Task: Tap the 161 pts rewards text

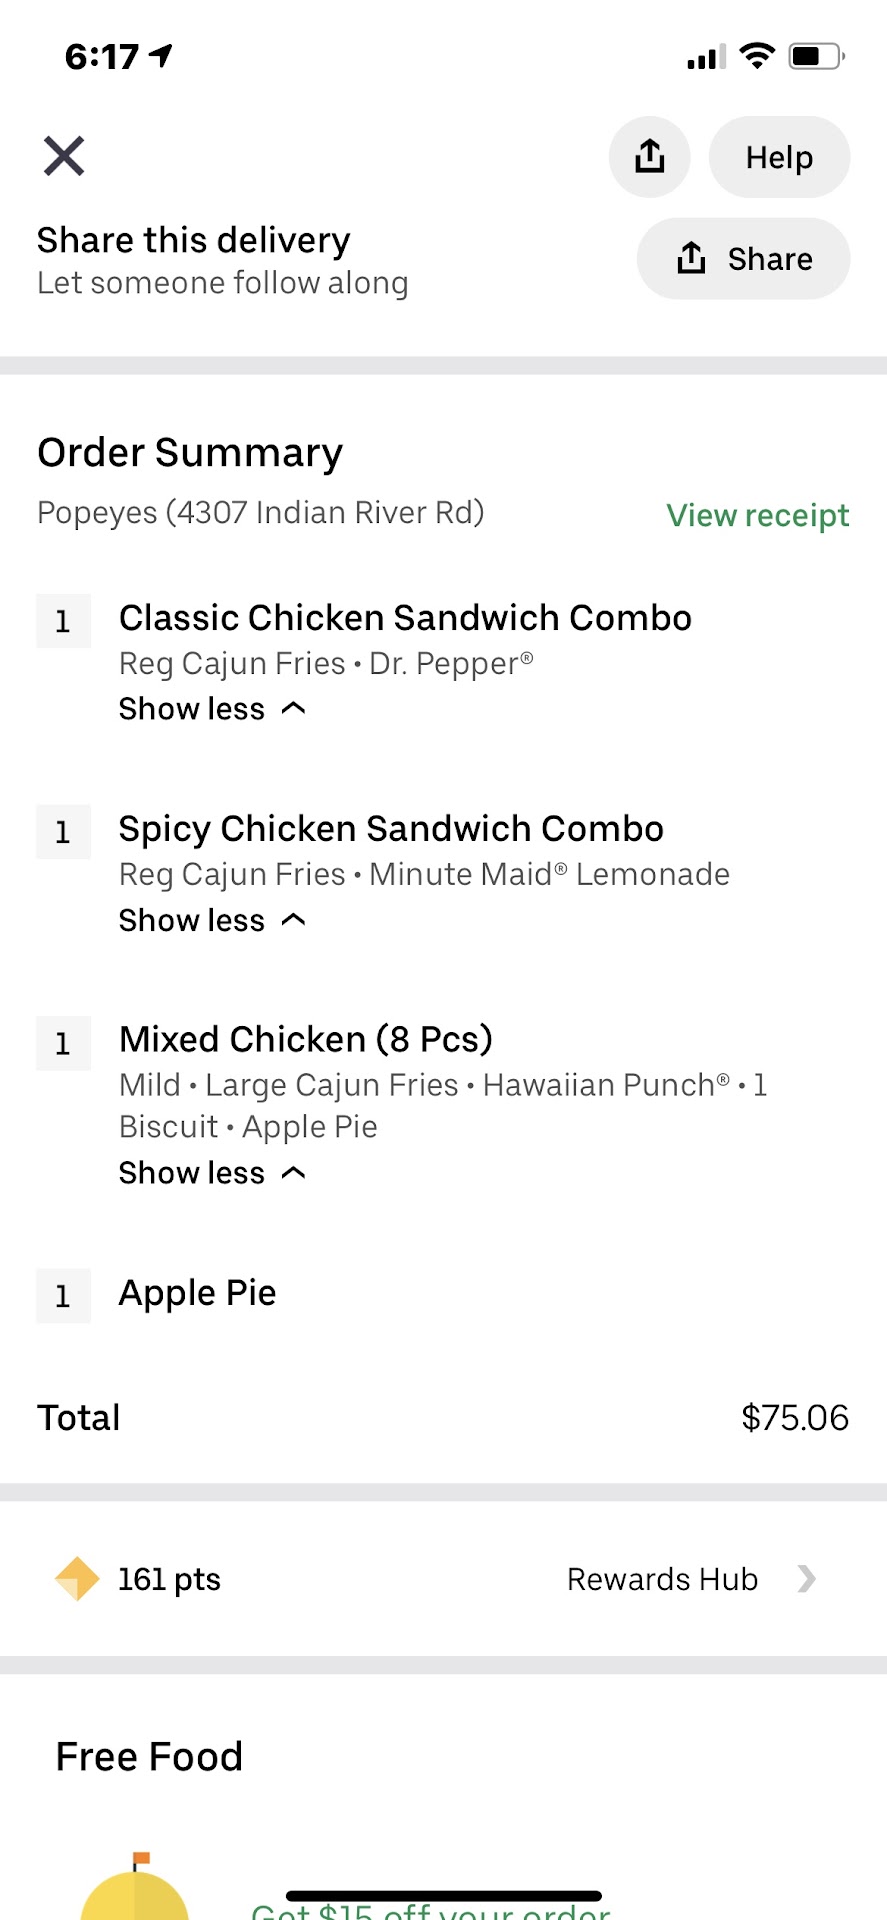Action: [x=169, y=1579]
